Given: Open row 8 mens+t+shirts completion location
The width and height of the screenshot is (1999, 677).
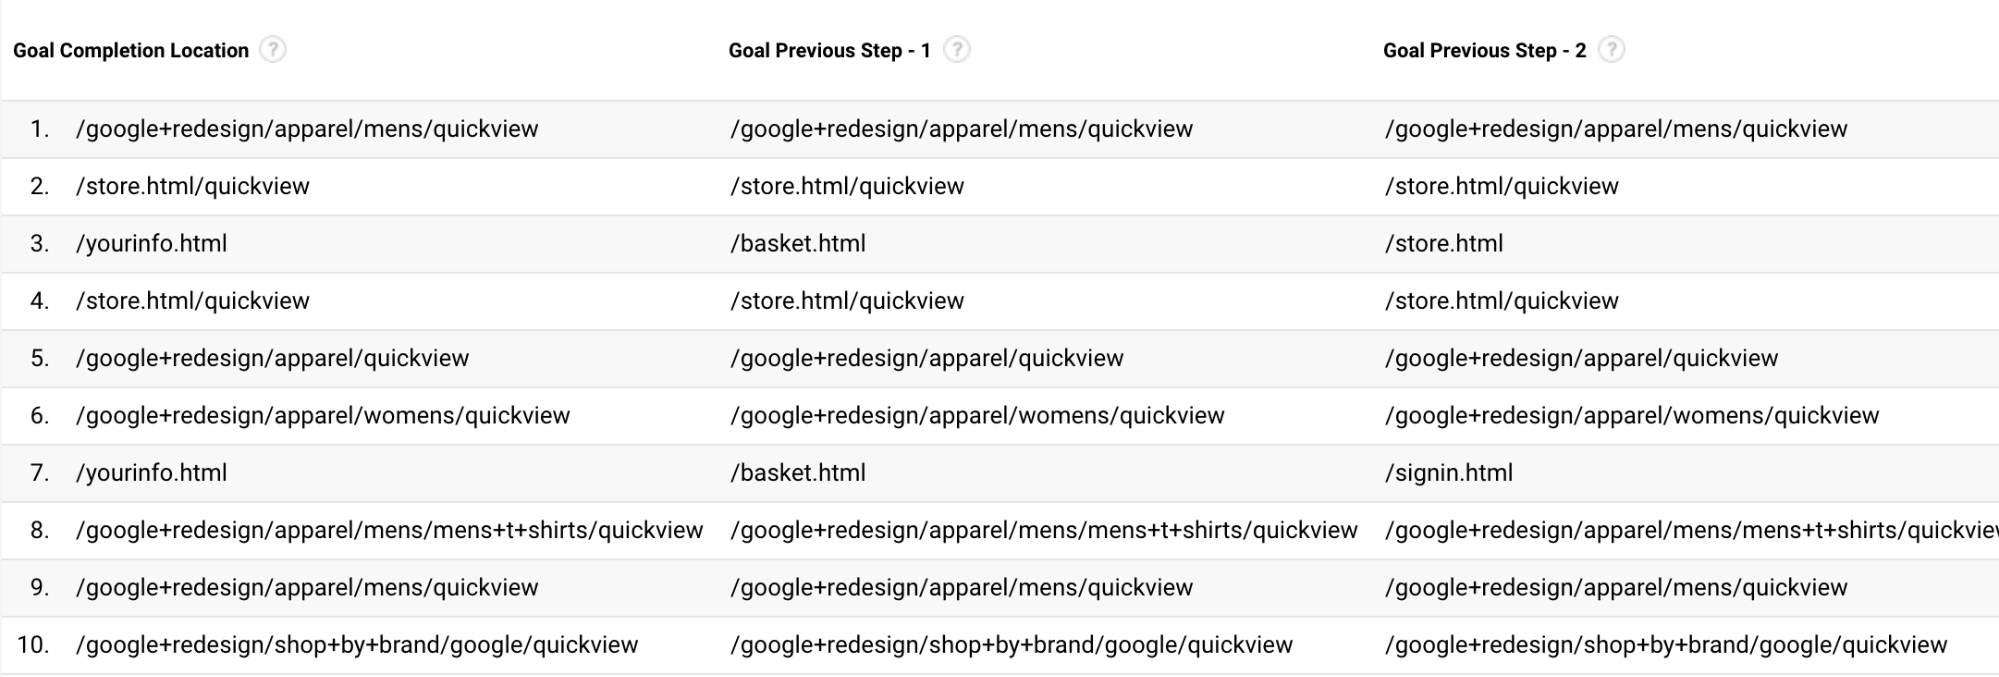Looking at the screenshot, I should tap(390, 530).
